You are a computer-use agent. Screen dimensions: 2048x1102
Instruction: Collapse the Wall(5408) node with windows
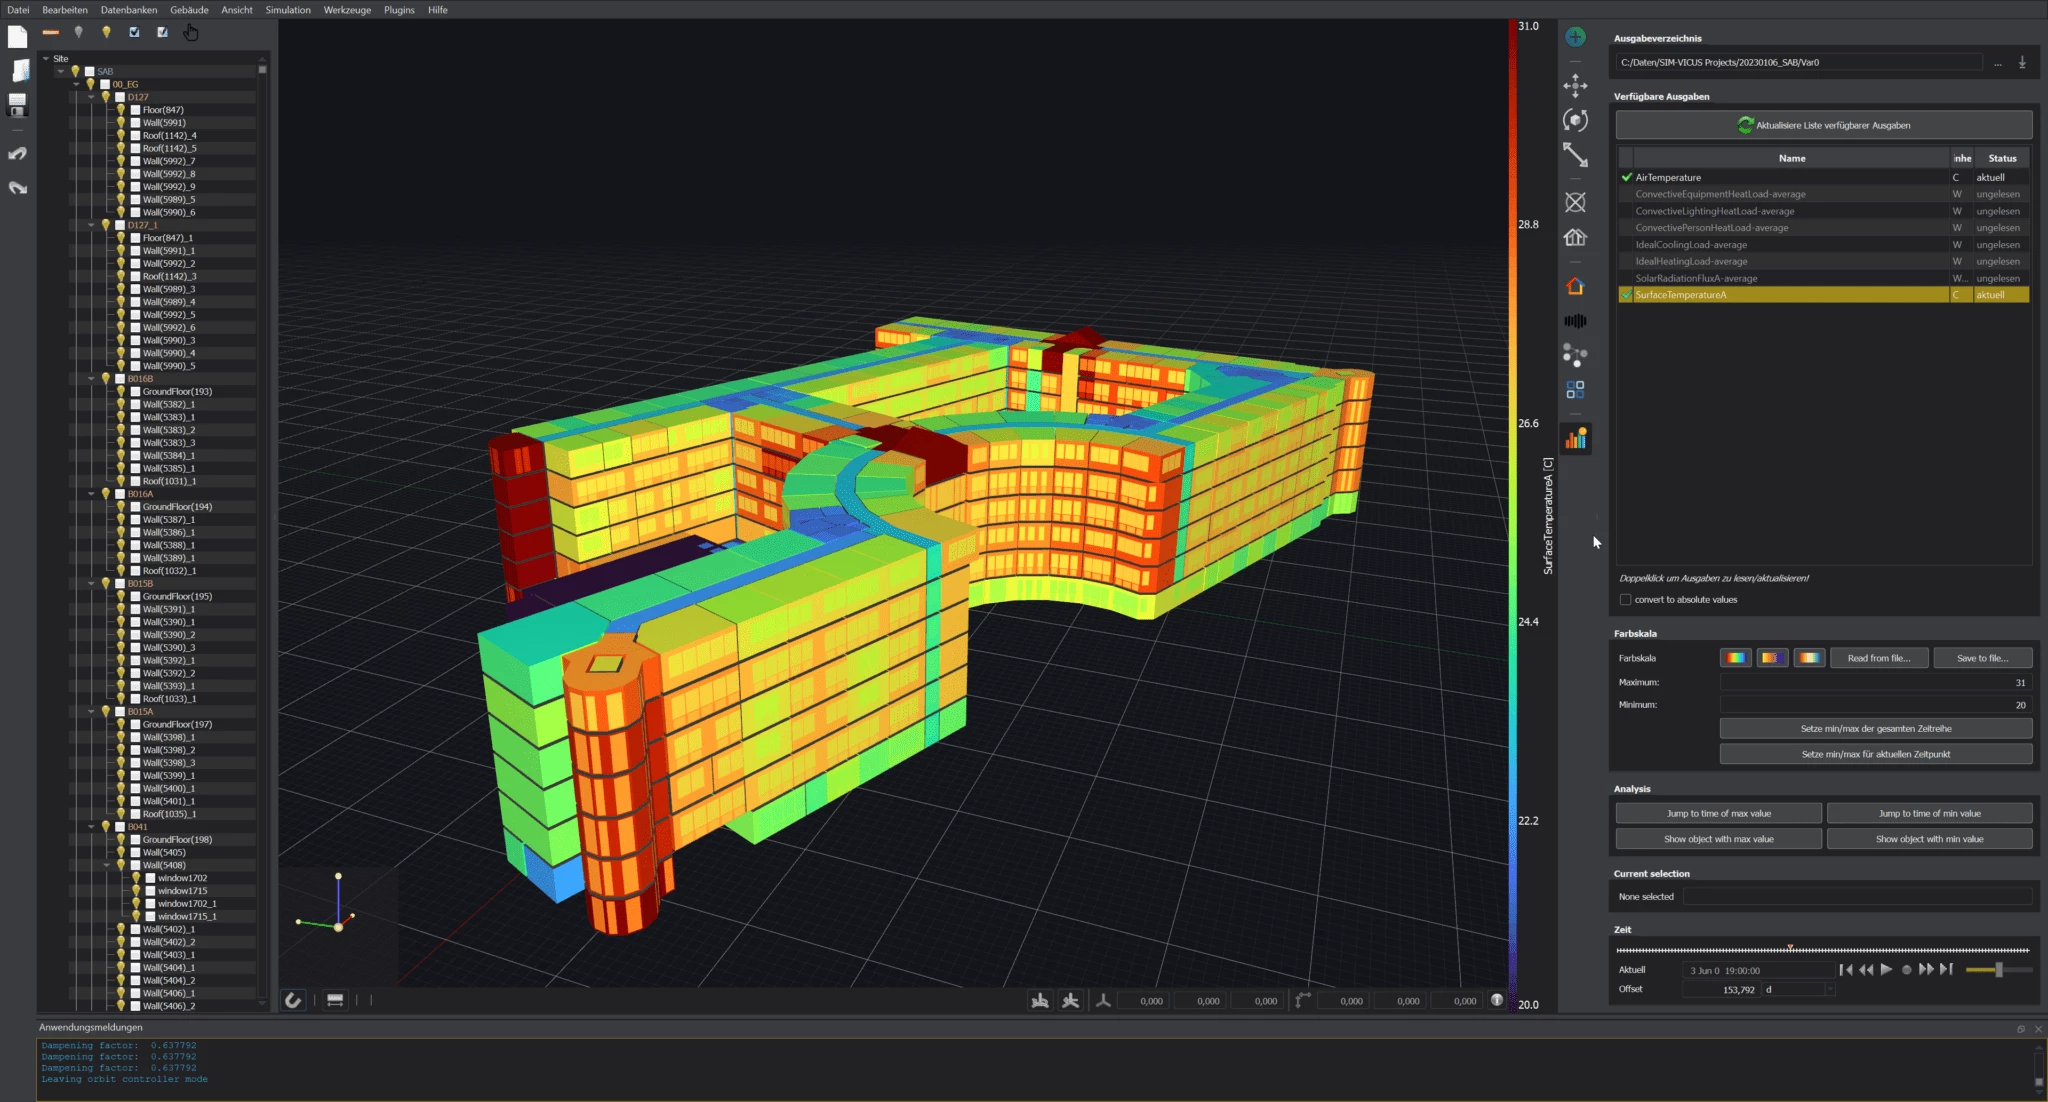point(106,866)
